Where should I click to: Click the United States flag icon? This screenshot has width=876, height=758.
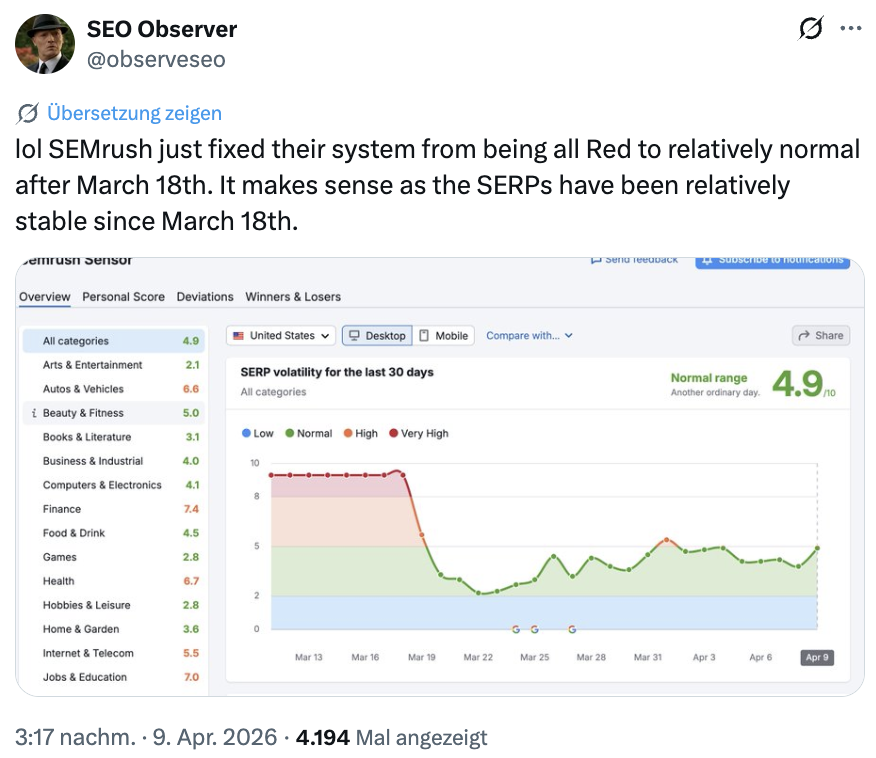[238, 336]
